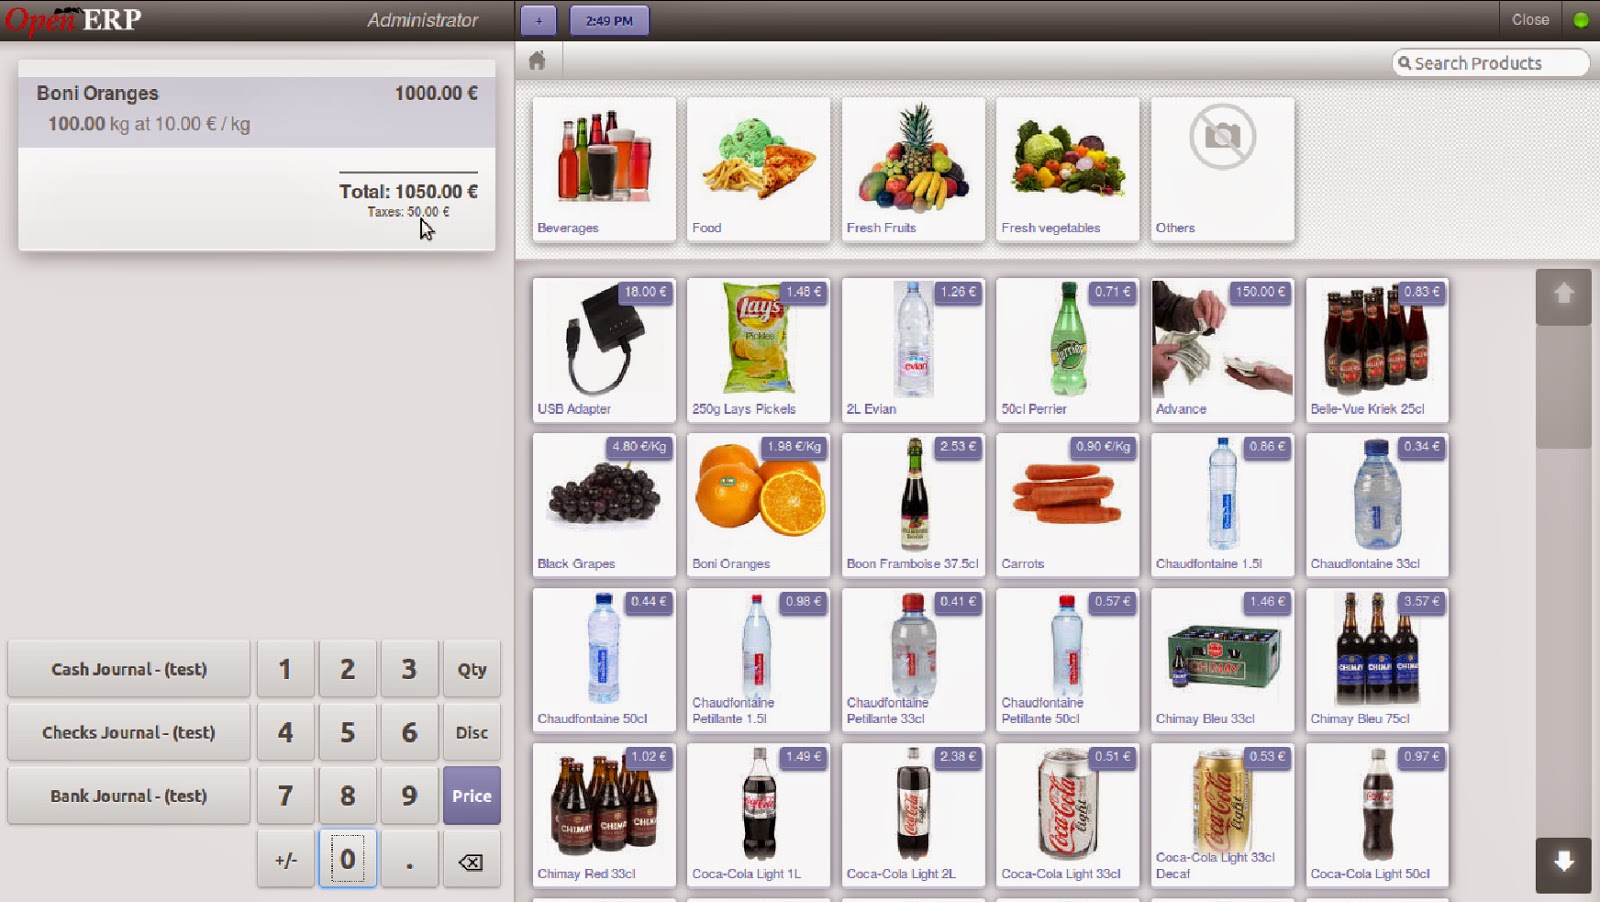Tap numpad key 6
The height and width of the screenshot is (902, 1600).
tap(409, 732)
